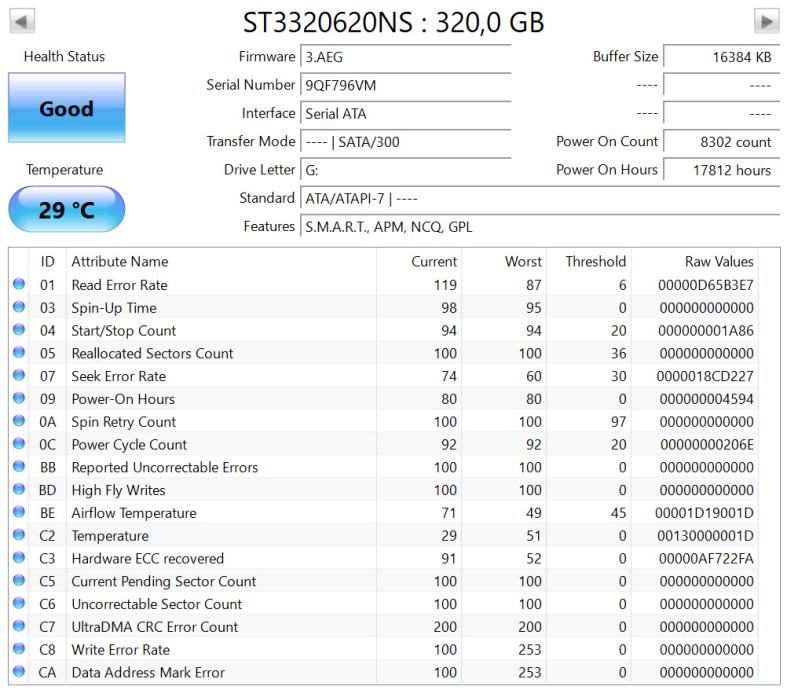Click the Firmware field showing 3.AEG
The height and width of the screenshot is (690, 787).
click(x=406, y=57)
